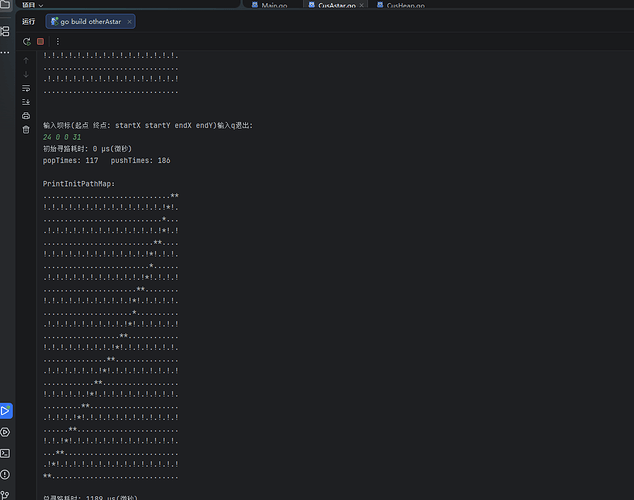Click the Run tool window icon
The height and width of the screenshot is (500, 634).
(6, 411)
